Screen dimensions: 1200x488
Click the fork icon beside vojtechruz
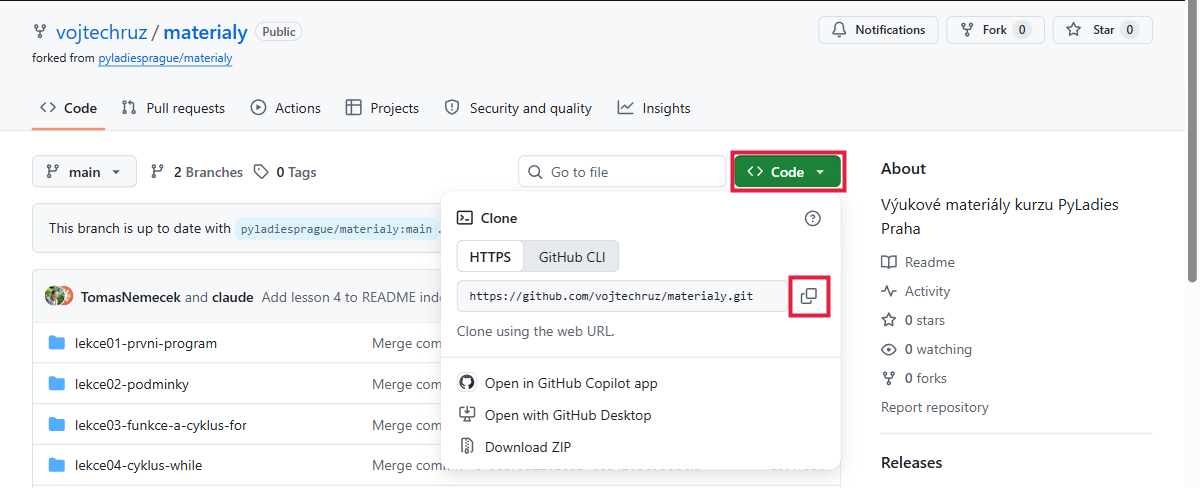[40, 32]
